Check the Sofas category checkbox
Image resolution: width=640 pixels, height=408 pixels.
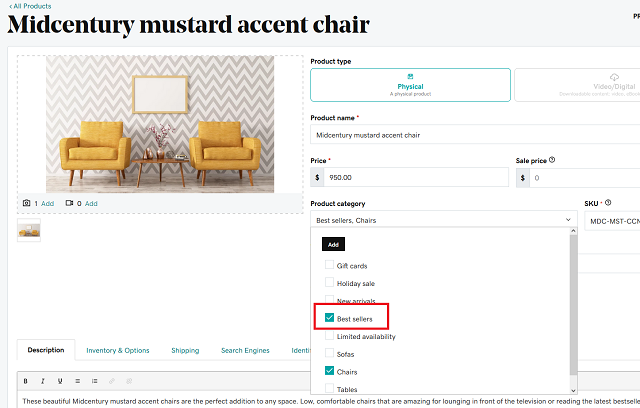330,354
